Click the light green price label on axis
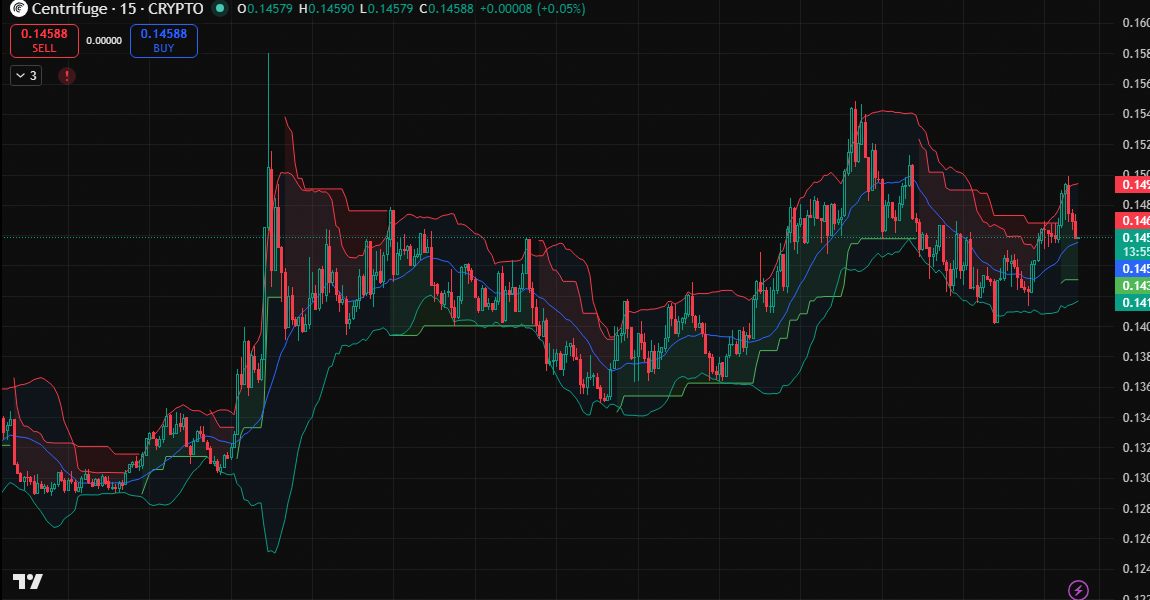Image resolution: width=1150 pixels, height=600 pixels. click(x=1131, y=286)
